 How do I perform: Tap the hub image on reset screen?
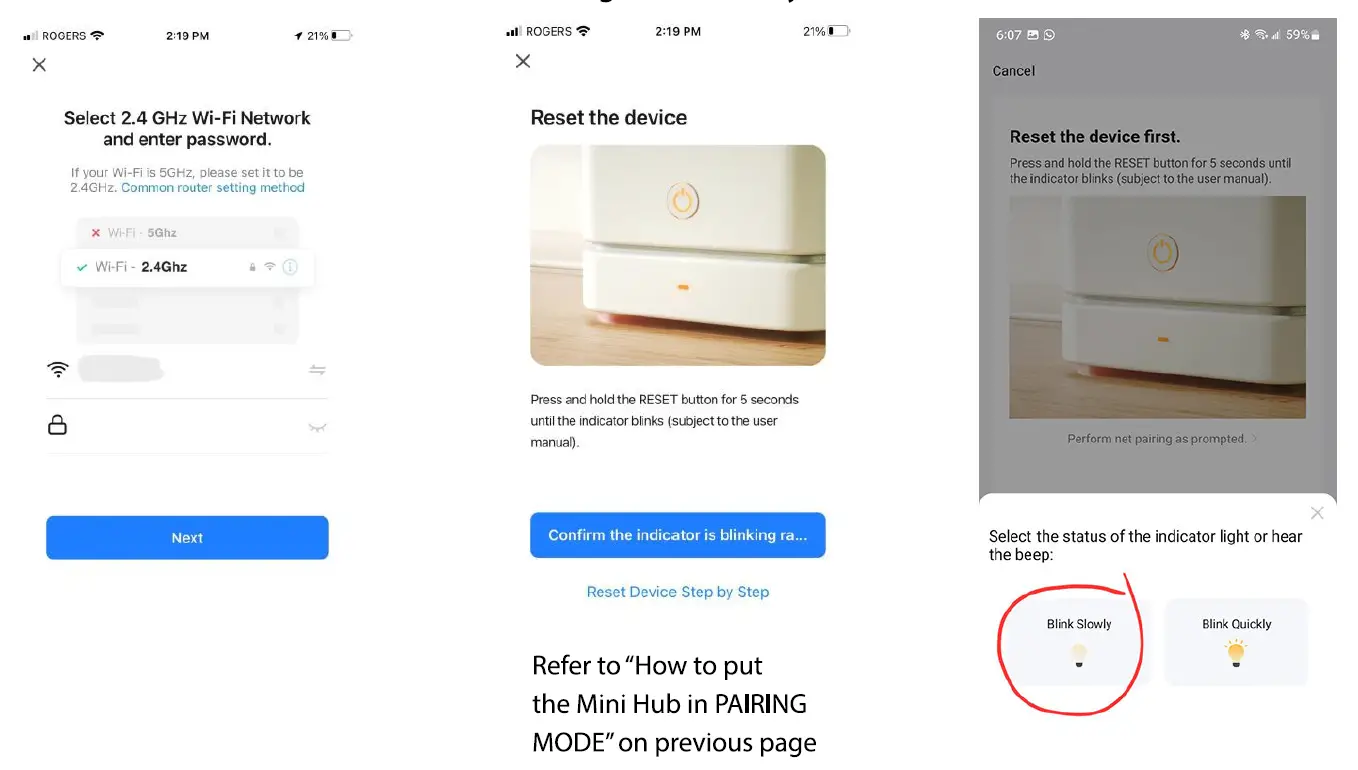coord(678,255)
